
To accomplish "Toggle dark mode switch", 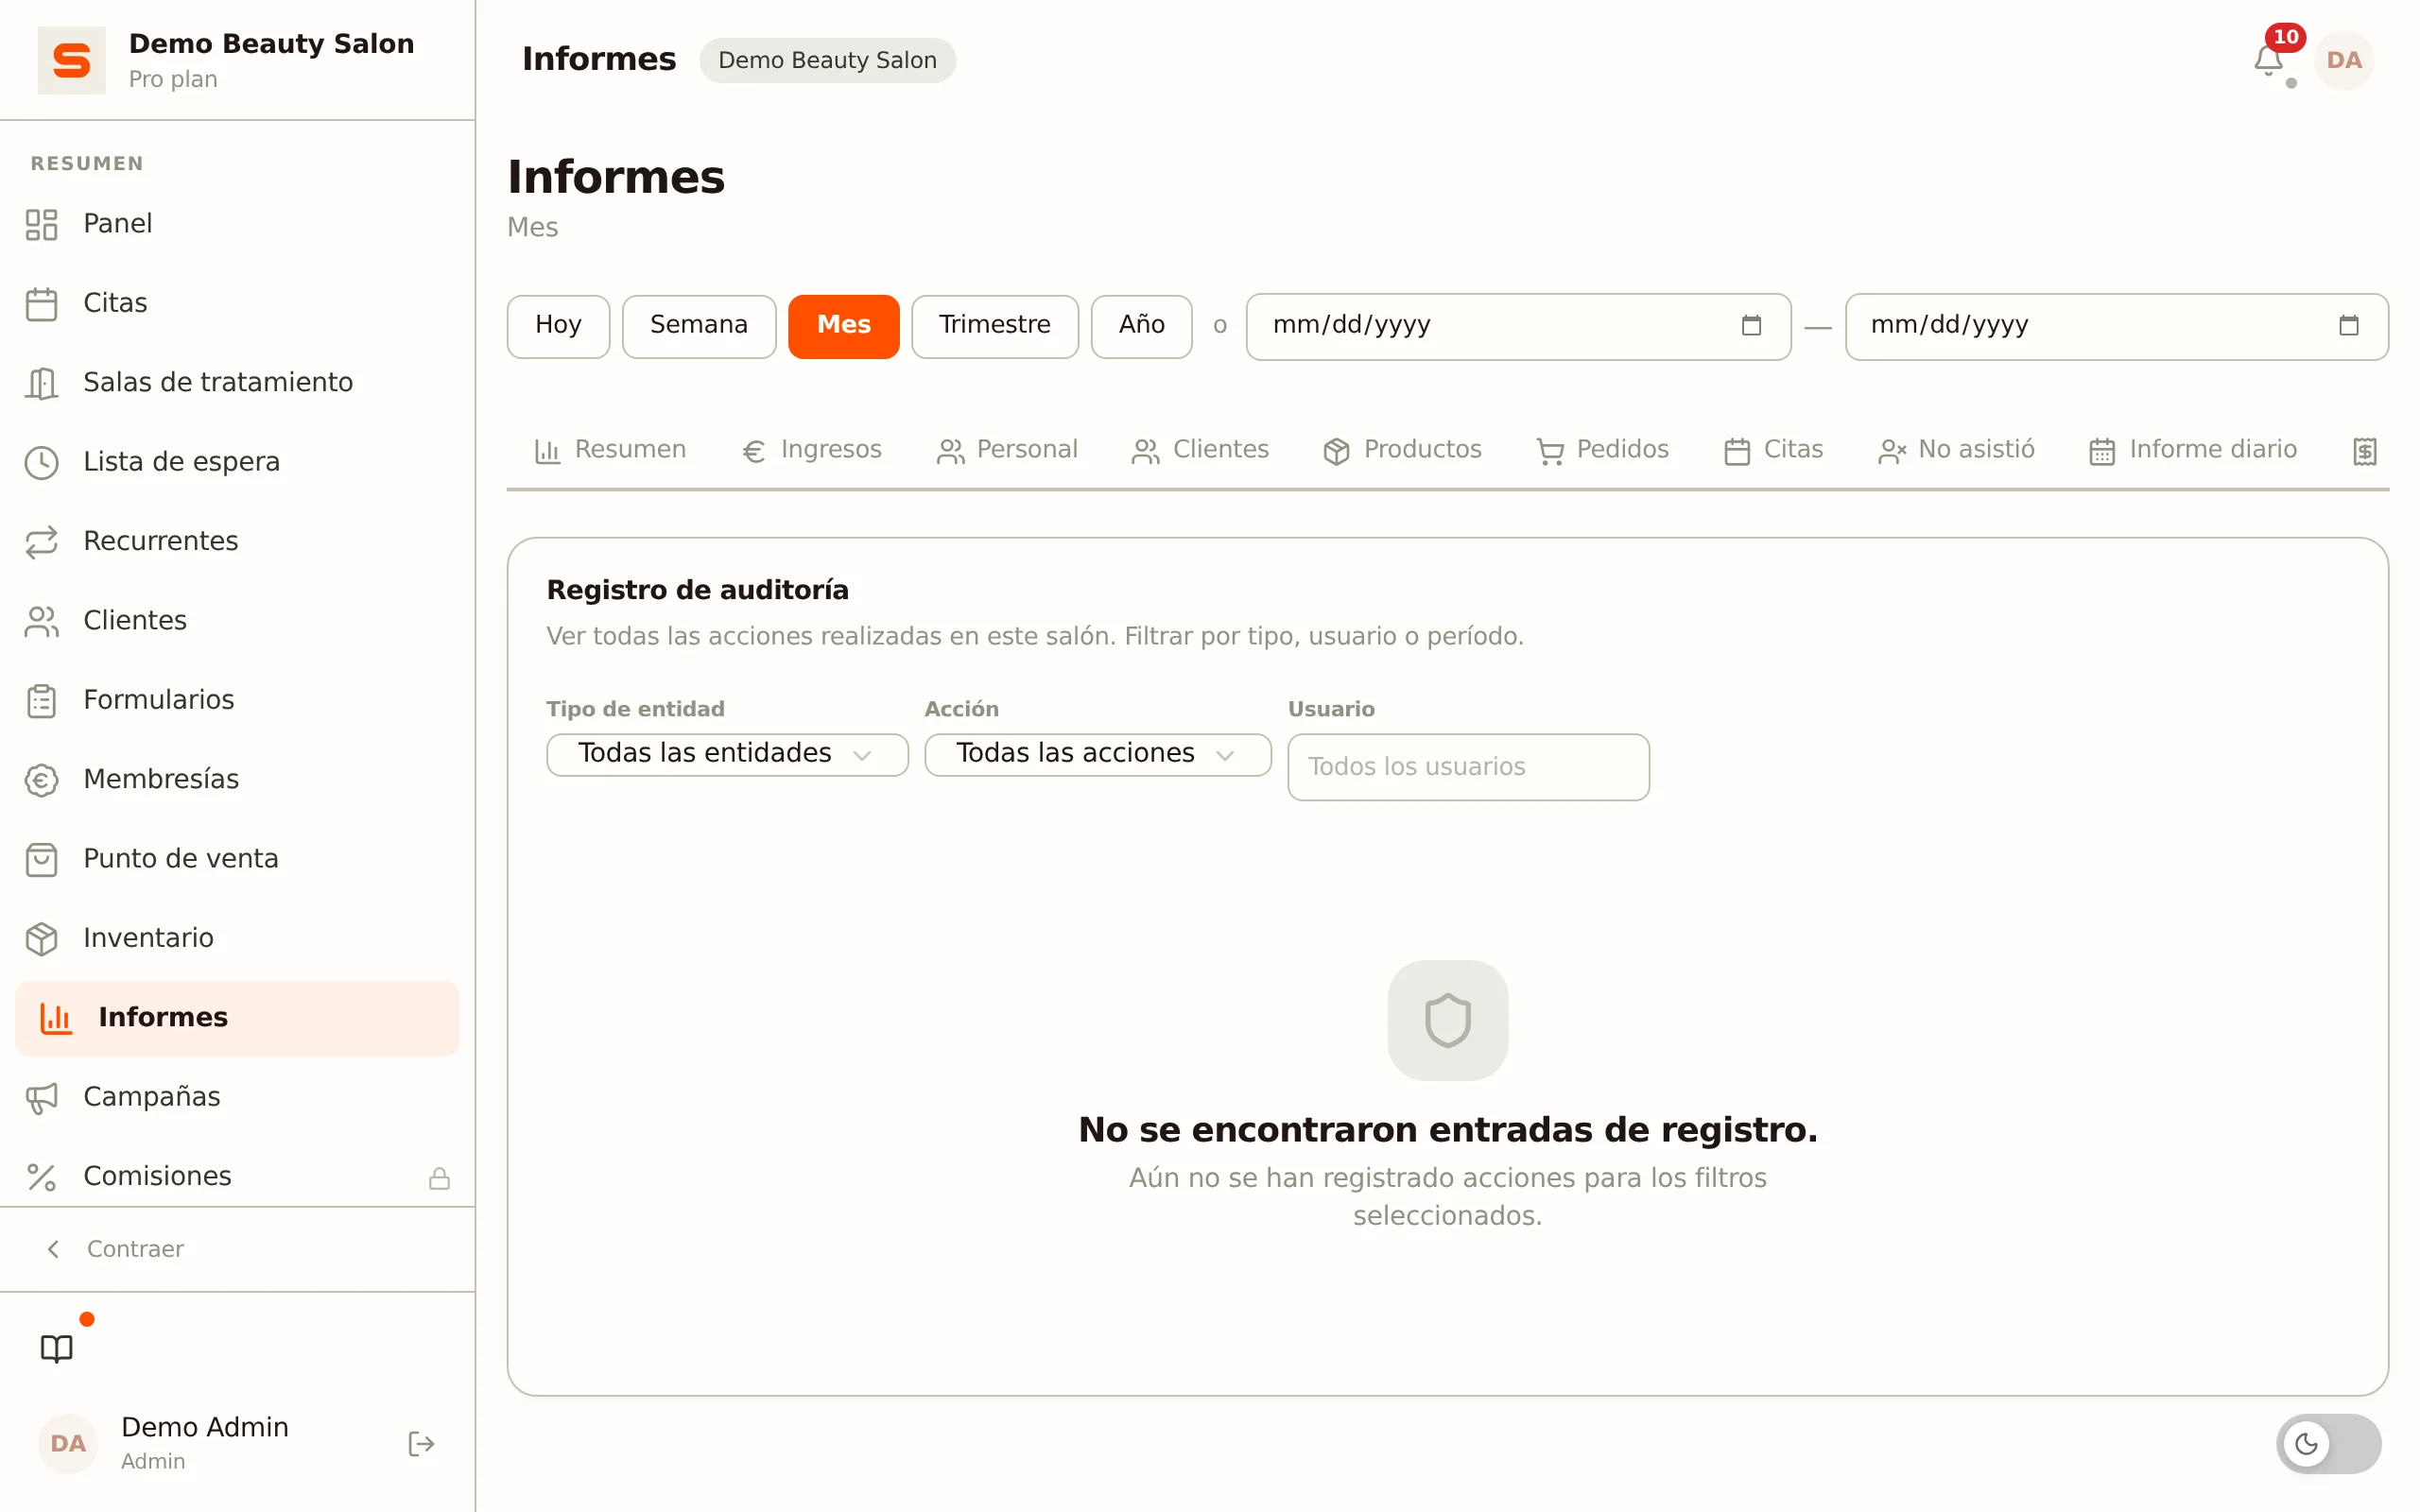I will [x=2328, y=1443].
